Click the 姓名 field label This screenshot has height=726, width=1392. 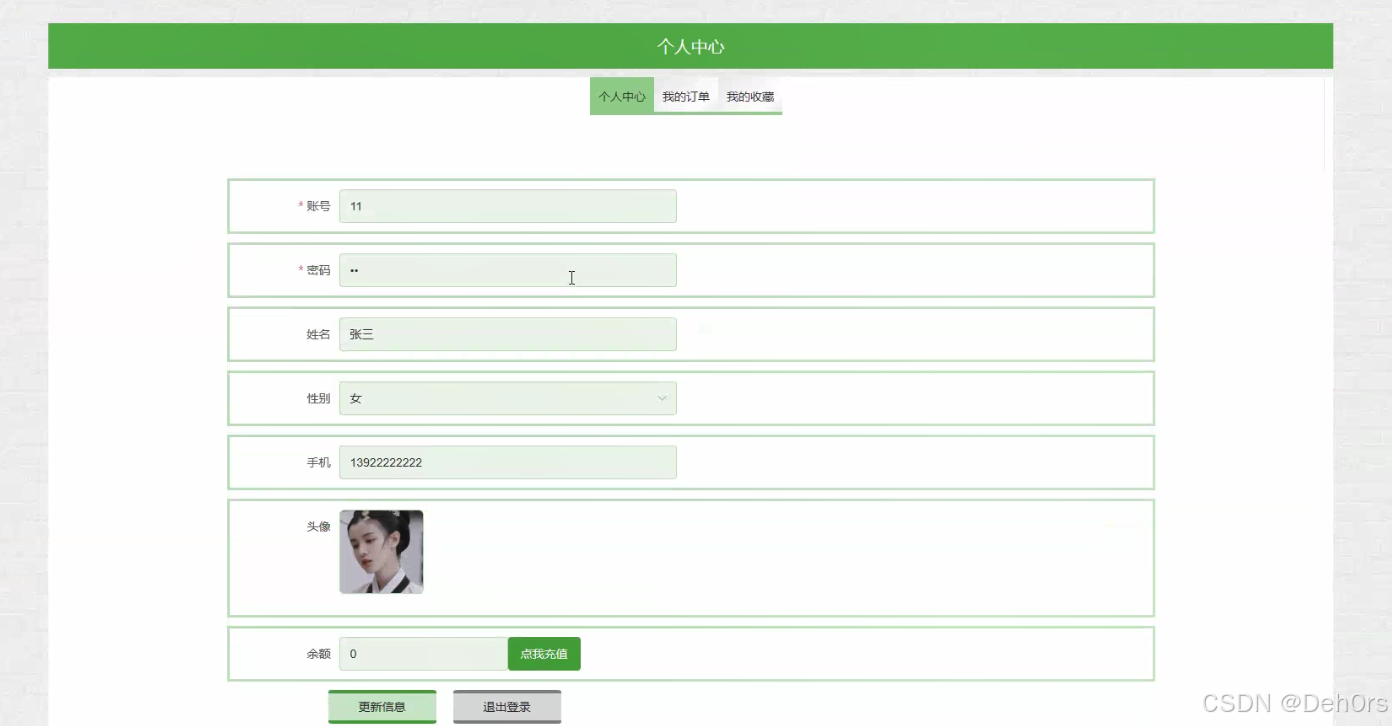click(x=318, y=334)
